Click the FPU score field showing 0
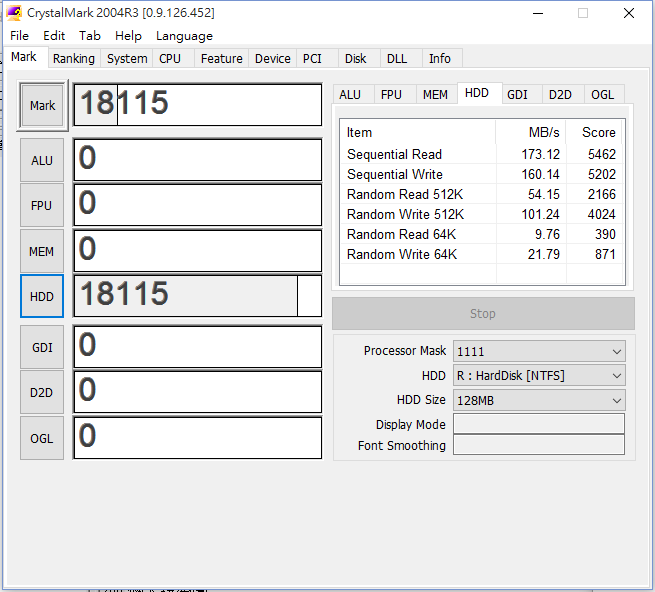The width and height of the screenshot is (655, 592). [198, 205]
